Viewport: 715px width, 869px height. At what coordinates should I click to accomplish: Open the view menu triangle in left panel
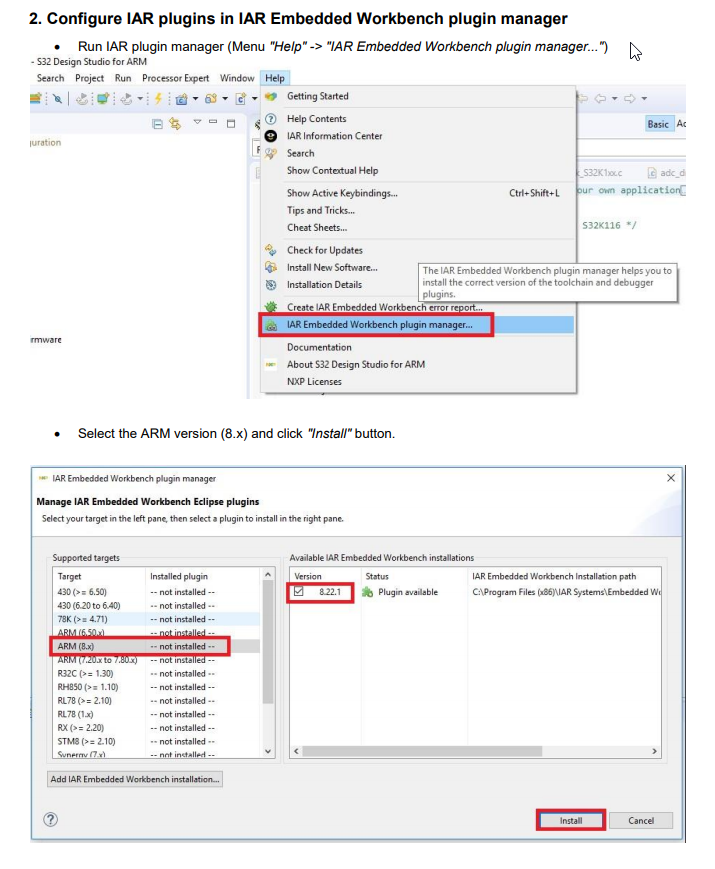pyautogui.click(x=197, y=121)
